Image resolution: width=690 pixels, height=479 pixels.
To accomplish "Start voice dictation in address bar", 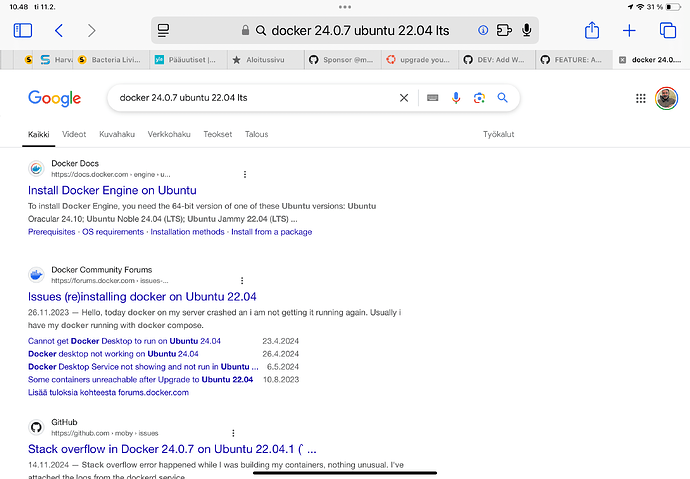I will click(x=526, y=30).
